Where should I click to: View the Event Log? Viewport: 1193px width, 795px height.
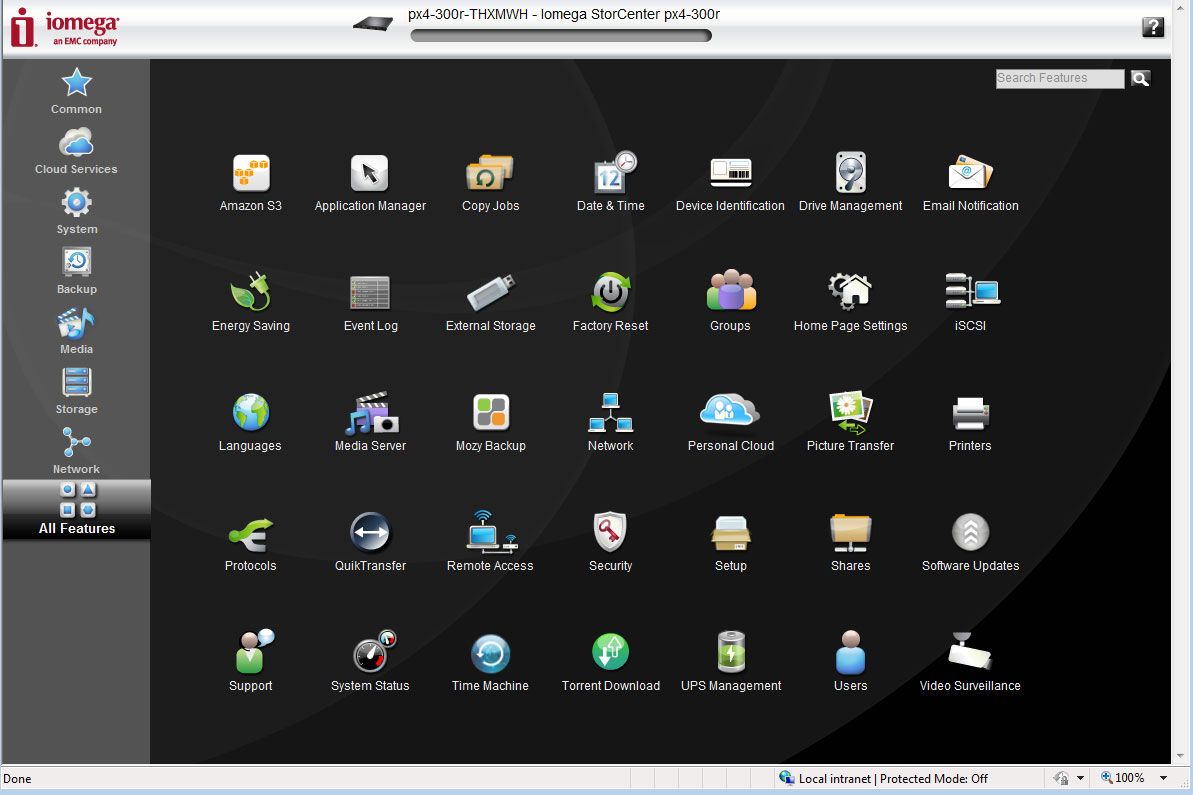370,303
